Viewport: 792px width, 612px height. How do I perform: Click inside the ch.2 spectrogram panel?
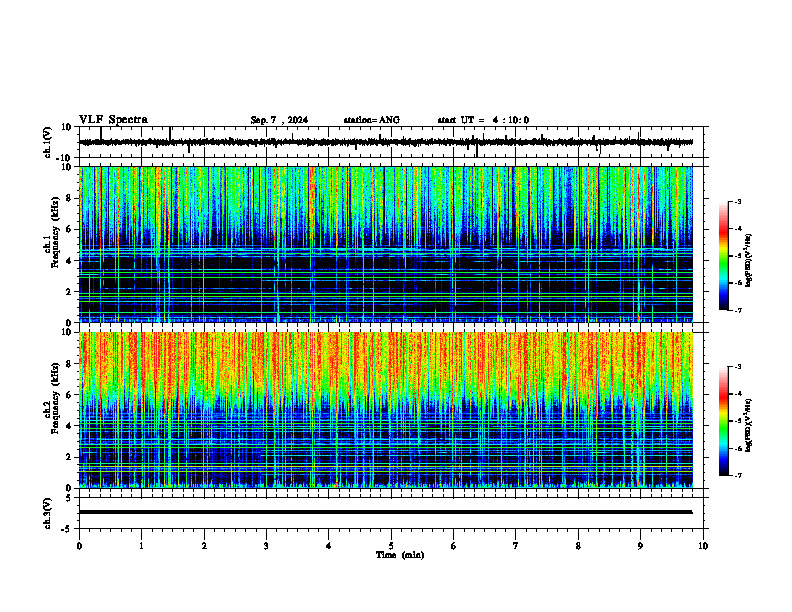[386, 410]
